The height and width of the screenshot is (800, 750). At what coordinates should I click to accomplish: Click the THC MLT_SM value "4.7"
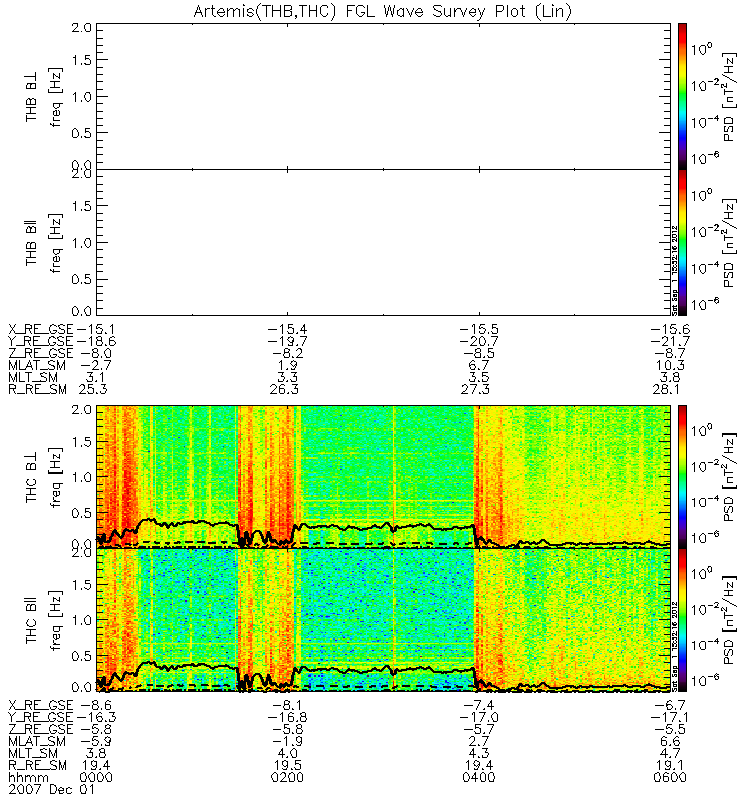coord(670,754)
